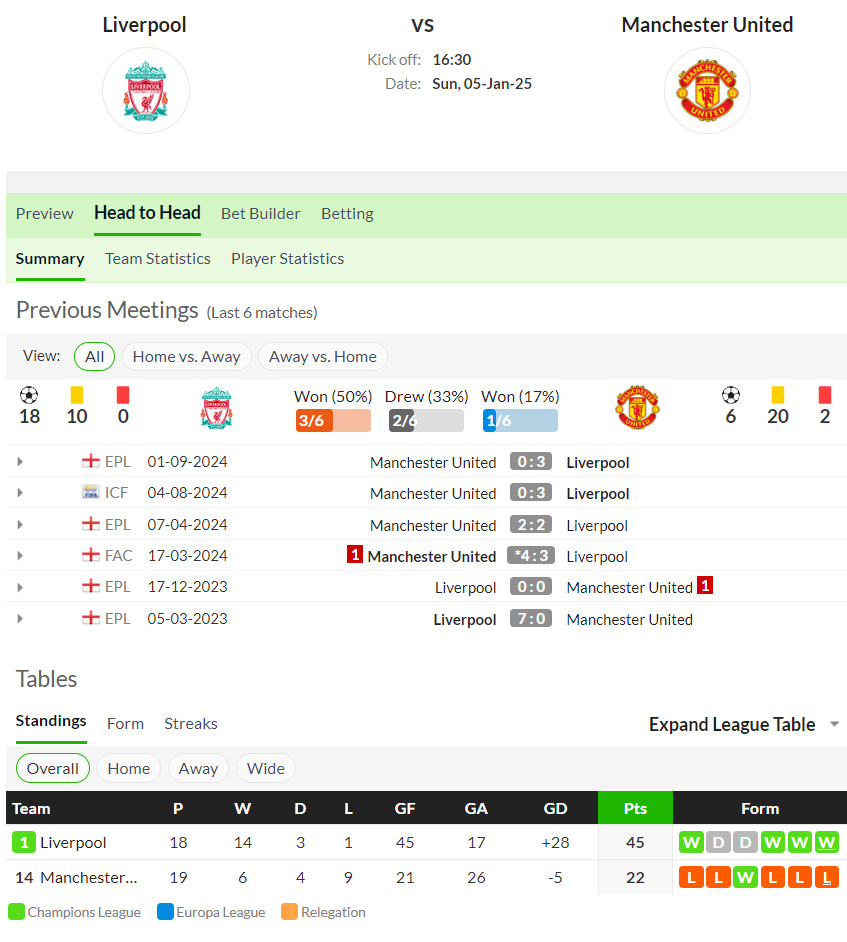Open the Team Statistics tab

(x=157, y=259)
